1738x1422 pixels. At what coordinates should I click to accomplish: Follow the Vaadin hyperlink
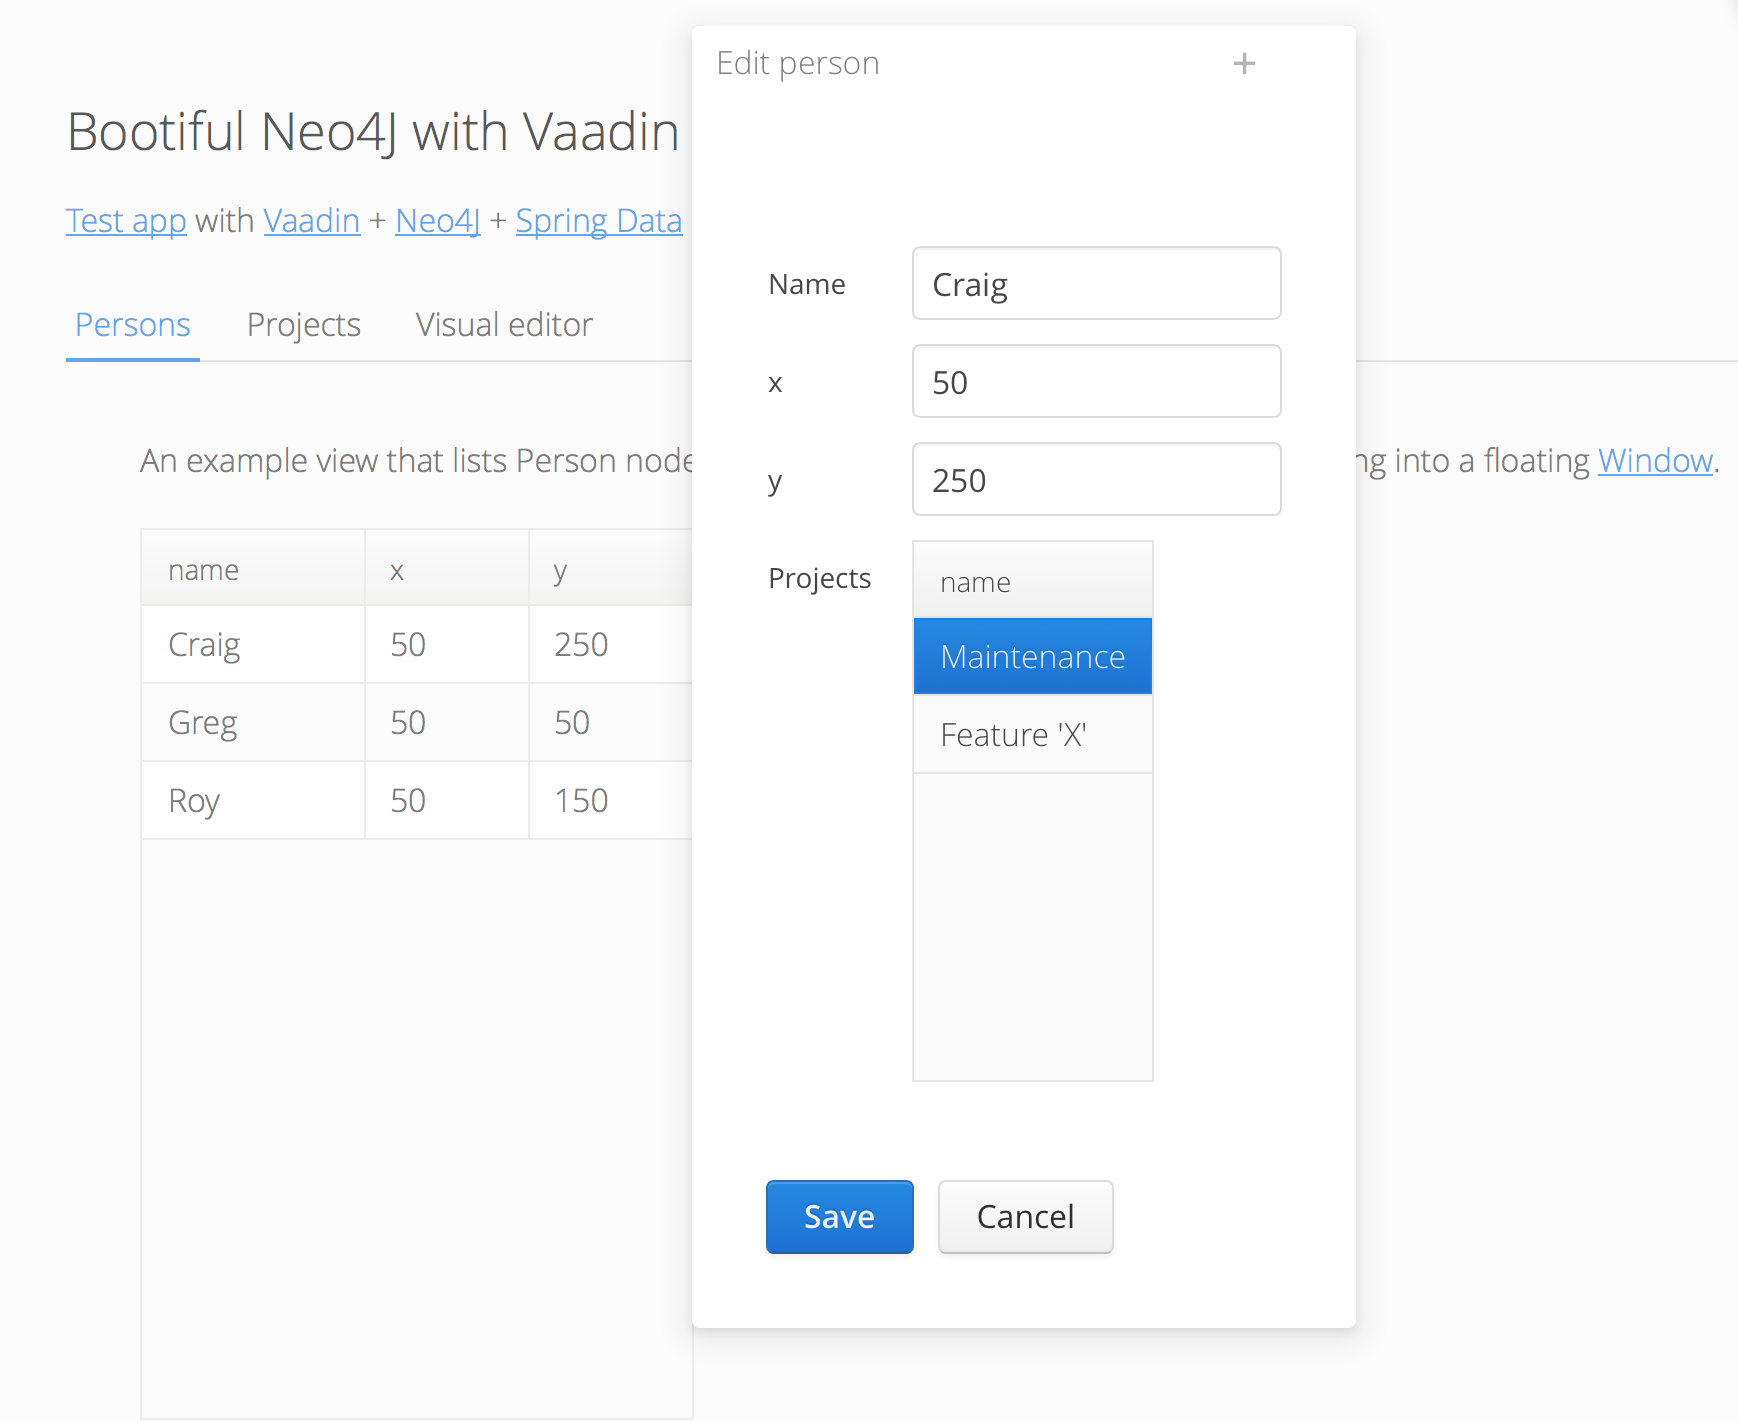click(311, 221)
